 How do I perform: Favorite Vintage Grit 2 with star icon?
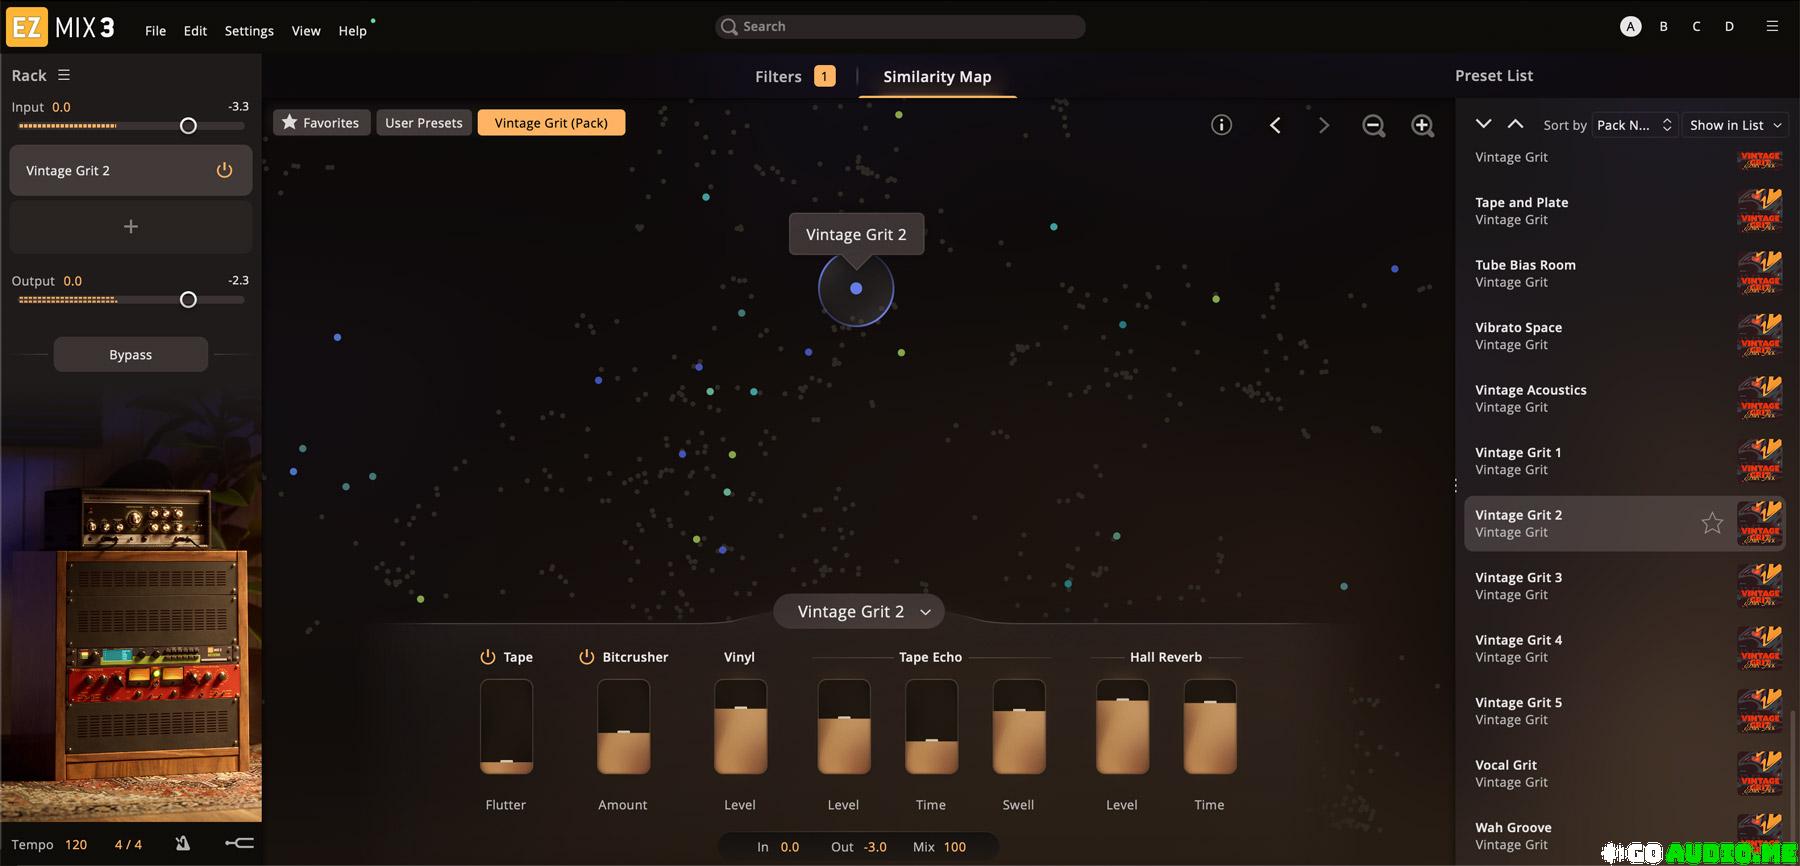1712,523
